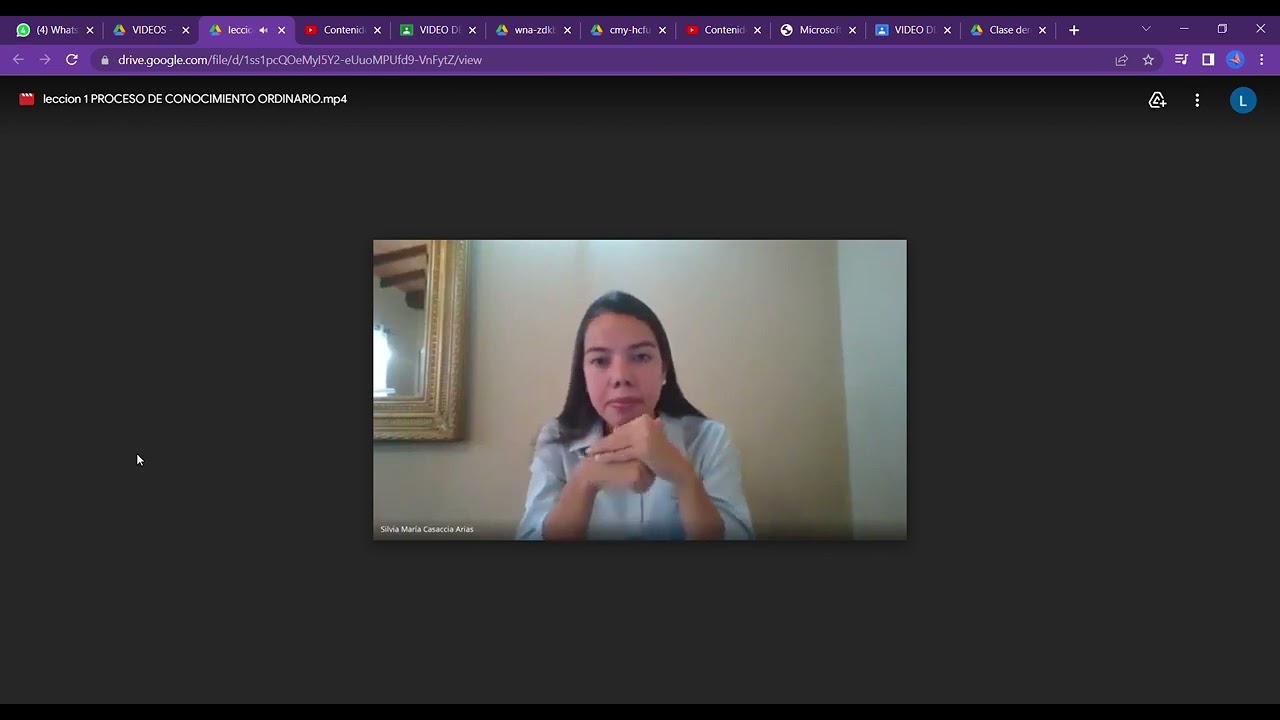1280x720 pixels.
Task: Close the Clase der tab
Action: point(1042,30)
